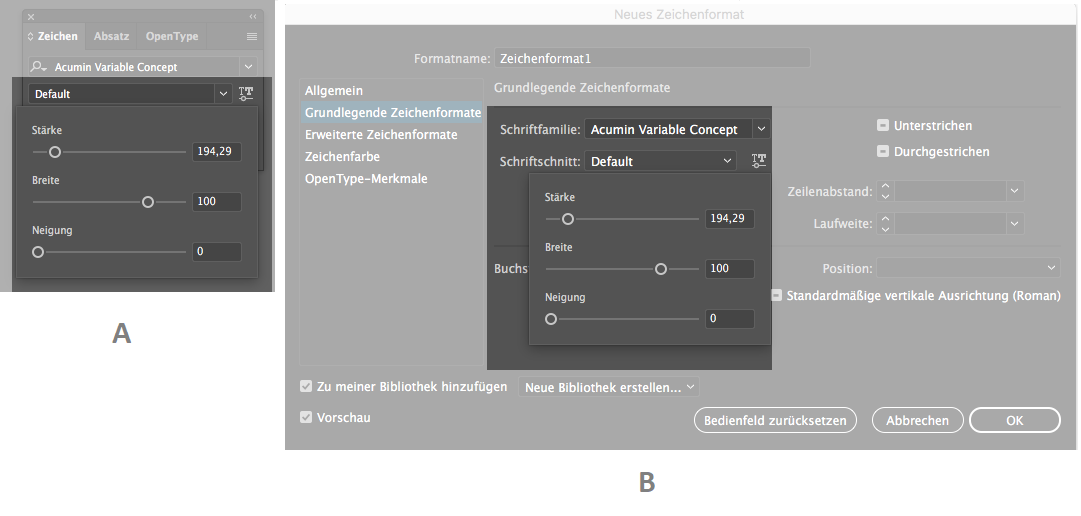The image size is (1081, 516).
Task: Select OpenType-Merkmale category
Action: [x=392, y=179]
